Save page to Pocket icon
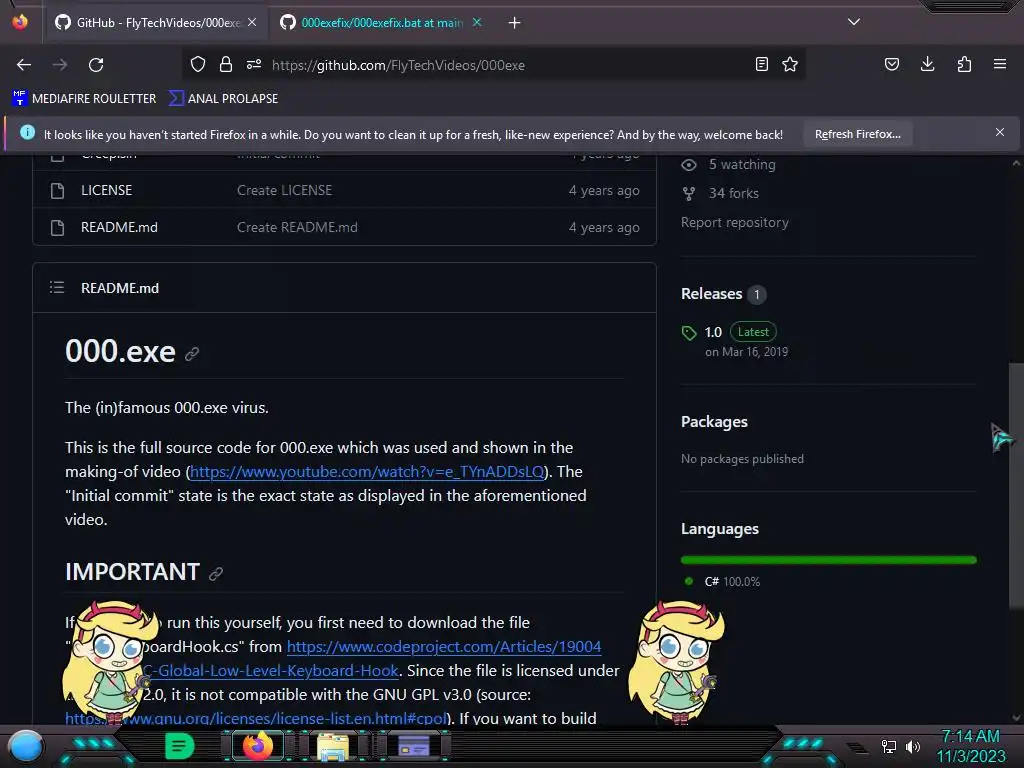Viewport: 1024px width, 768px height. (891, 64)
